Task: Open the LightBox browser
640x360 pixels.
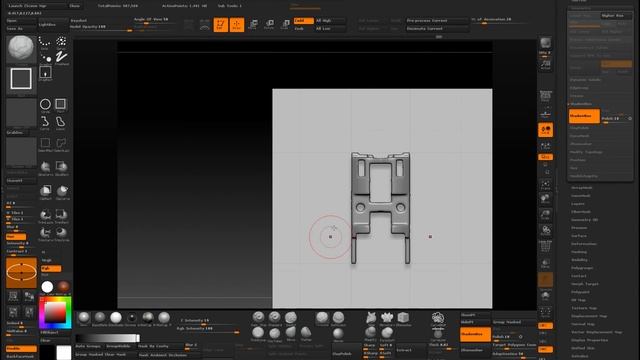Action: (53, 24)
